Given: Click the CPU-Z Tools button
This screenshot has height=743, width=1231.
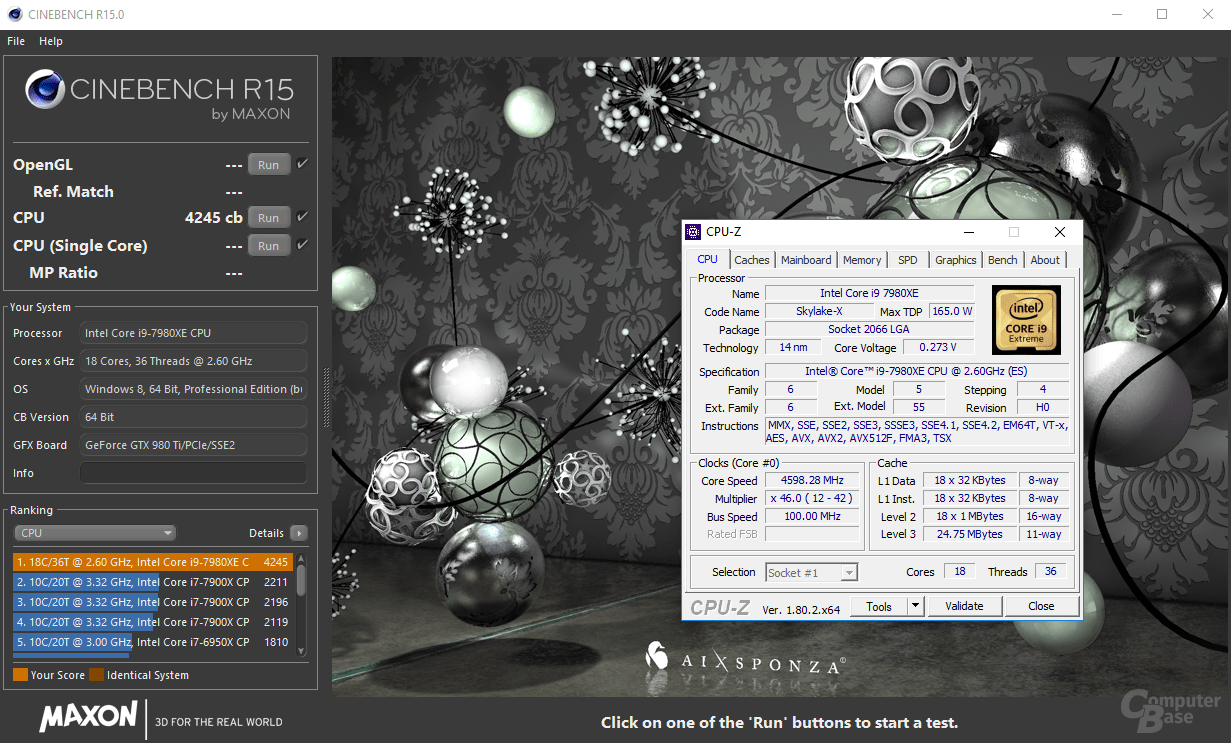Looking at the screenshot, I should [x=879, y=606].
